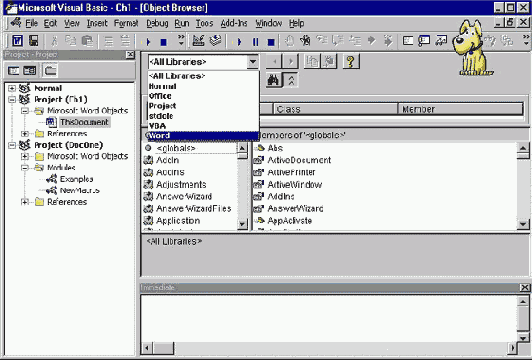Click the View Microsoft Word icon
The image size is (532, 360).
tap(17, 41)
